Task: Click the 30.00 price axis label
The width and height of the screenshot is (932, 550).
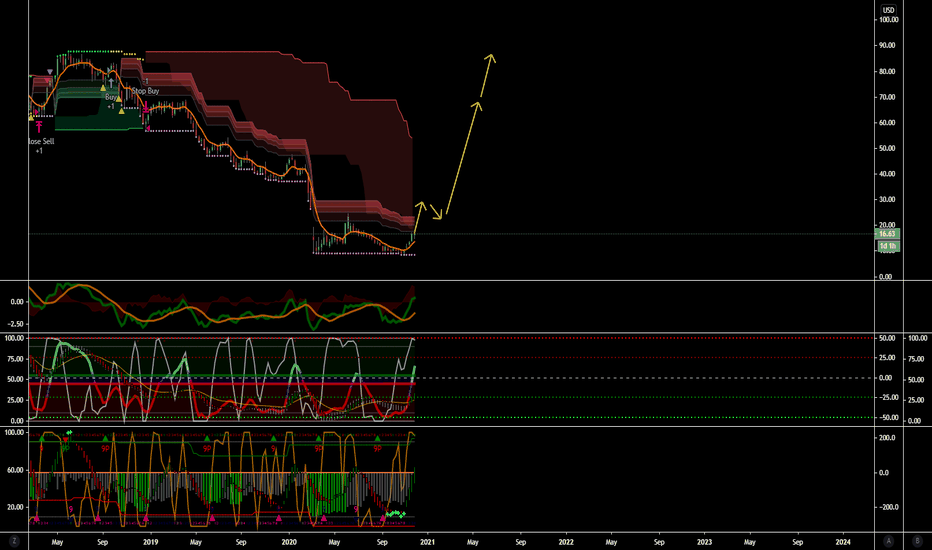Action: (x=887, y=200)
